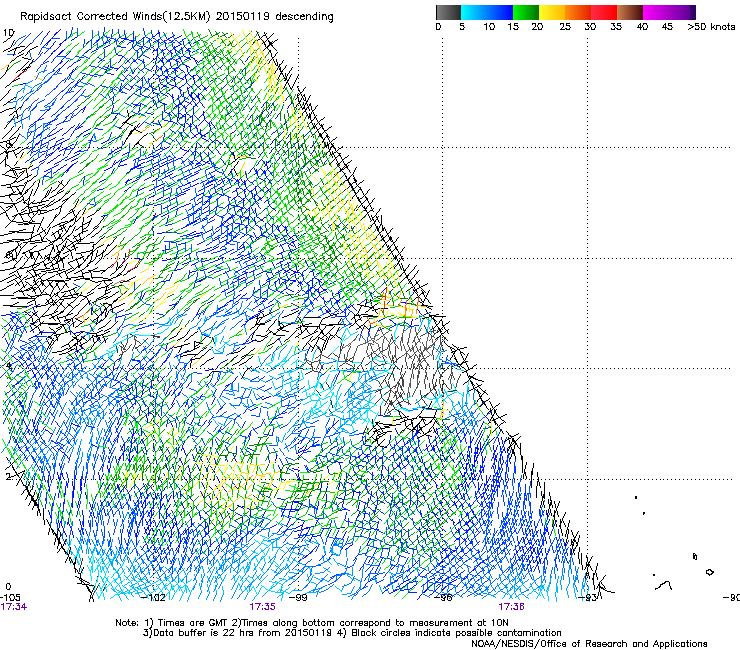Click the 17:35 time label
The height and width of the screenshot is (650, 740).
[x=262, y=607]
